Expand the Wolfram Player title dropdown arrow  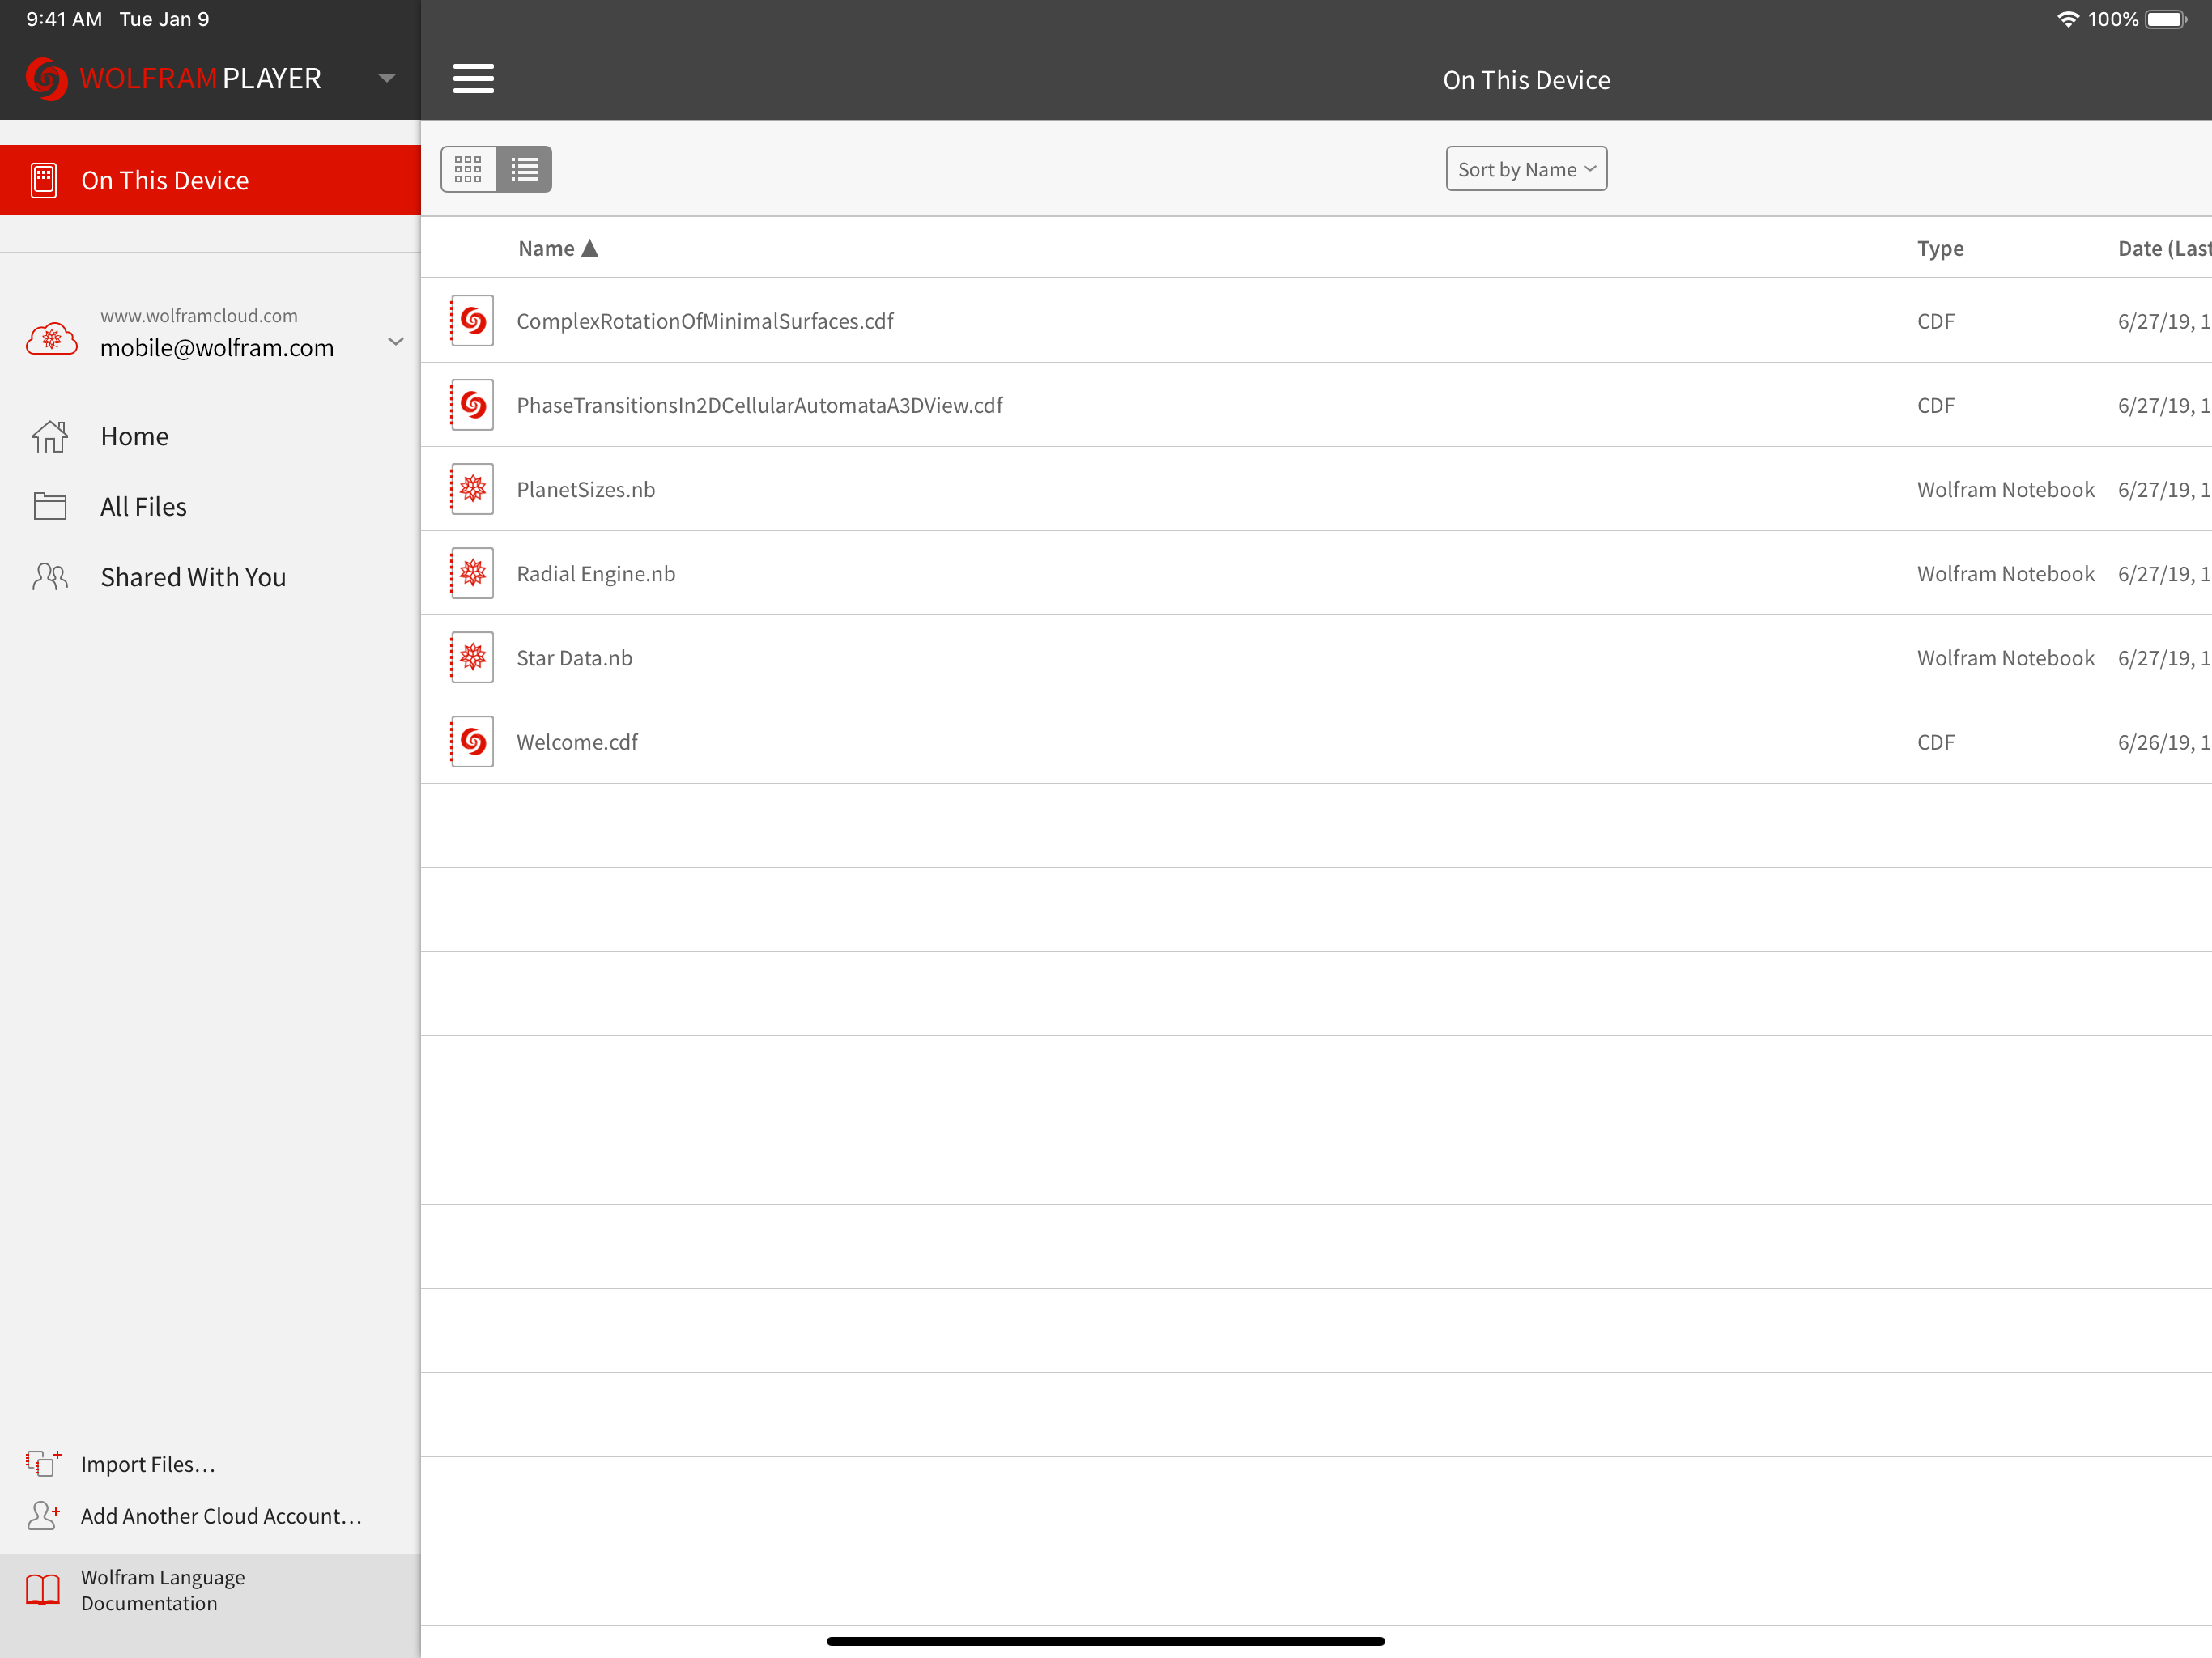[387, 78]
